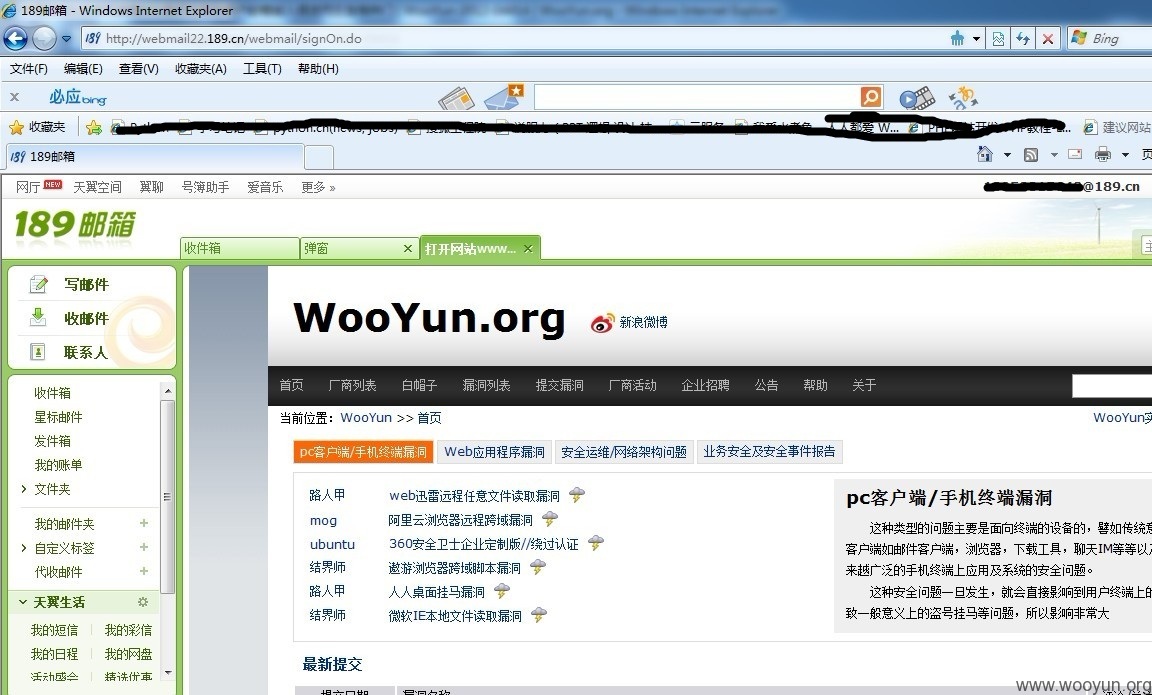Open the 收藏夹(A) menu

coord(201,68)
